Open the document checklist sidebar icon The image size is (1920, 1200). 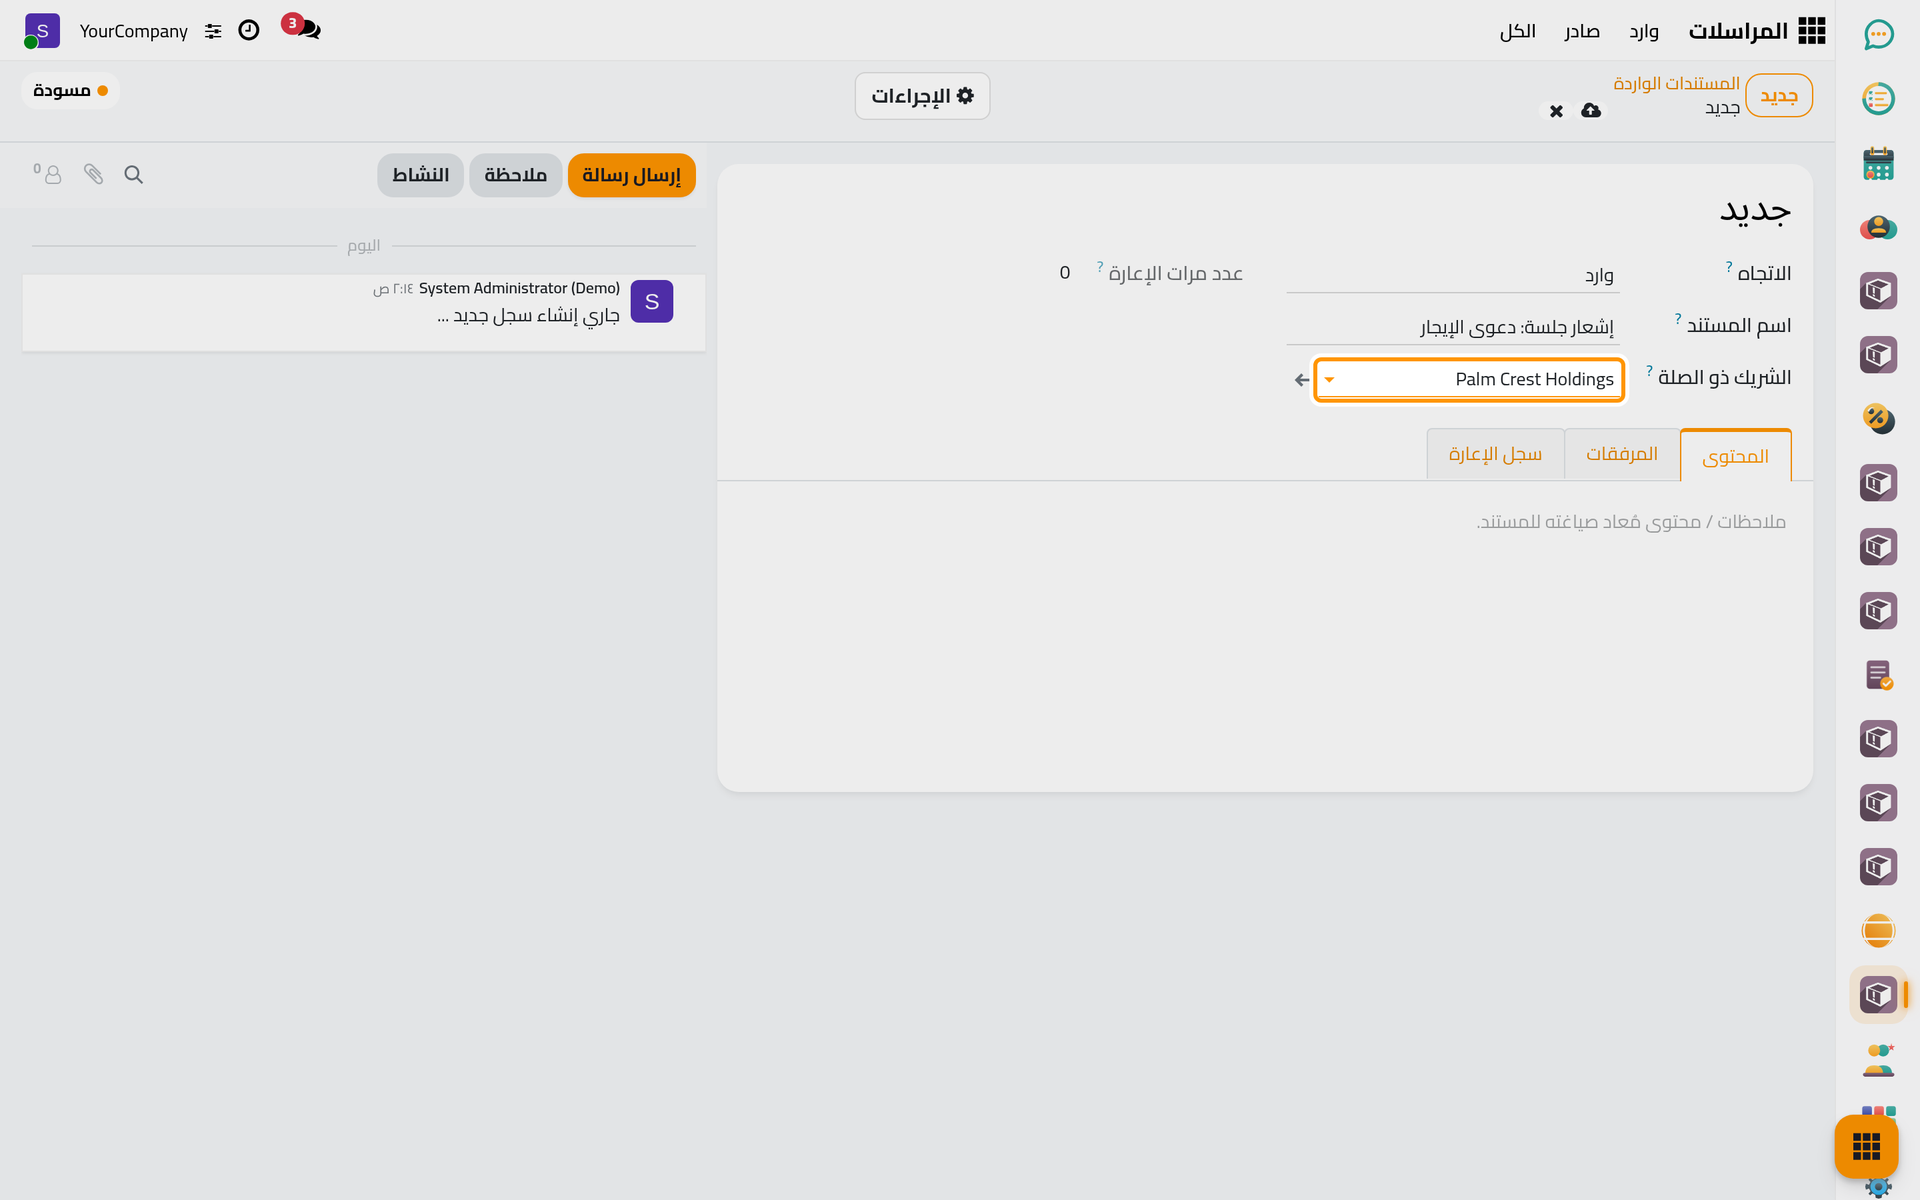point(1878,675)
